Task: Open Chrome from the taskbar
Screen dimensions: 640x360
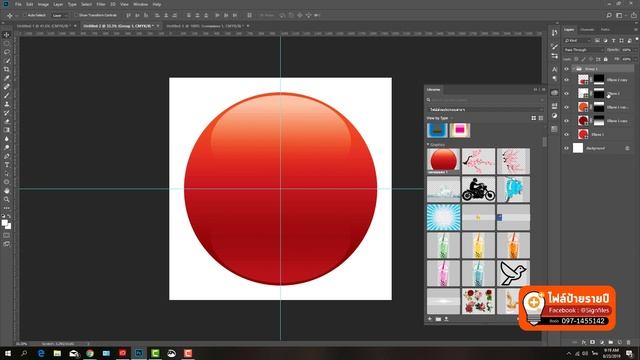Action: click(x=90, y=353)
